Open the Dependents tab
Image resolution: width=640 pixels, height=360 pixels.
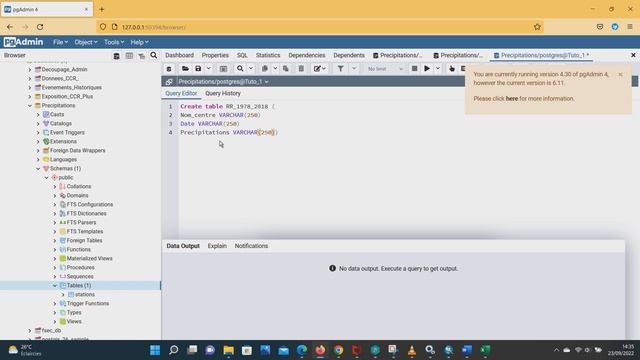[349, 55]
